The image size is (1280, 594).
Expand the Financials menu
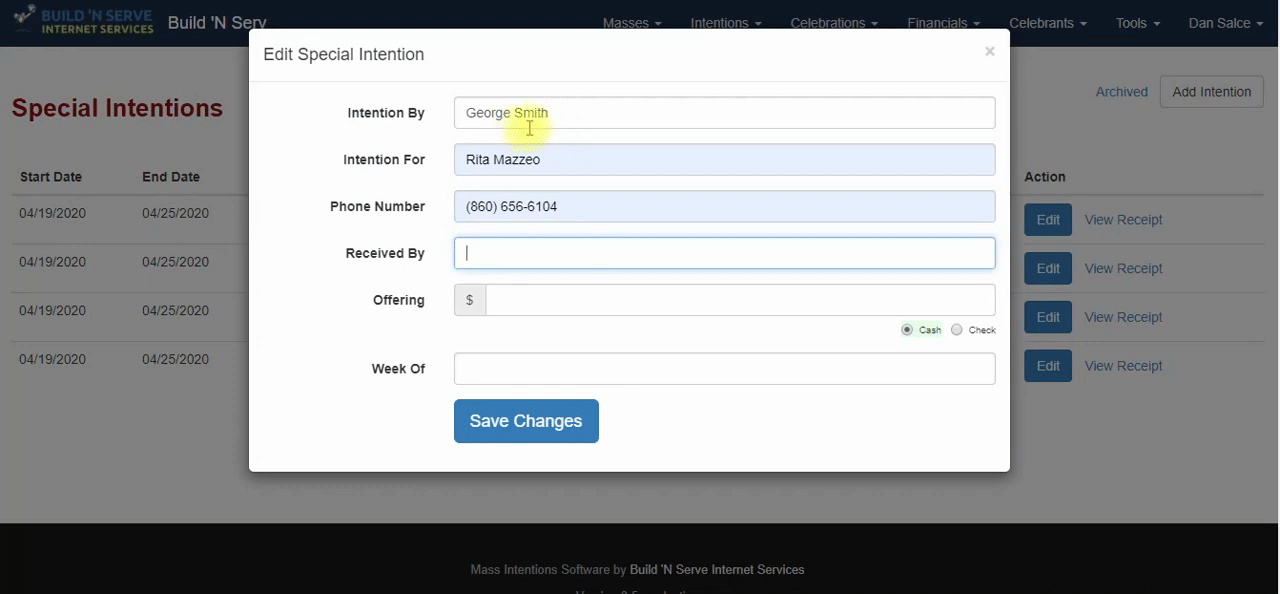pyautogui.click(x=943, y=23)
